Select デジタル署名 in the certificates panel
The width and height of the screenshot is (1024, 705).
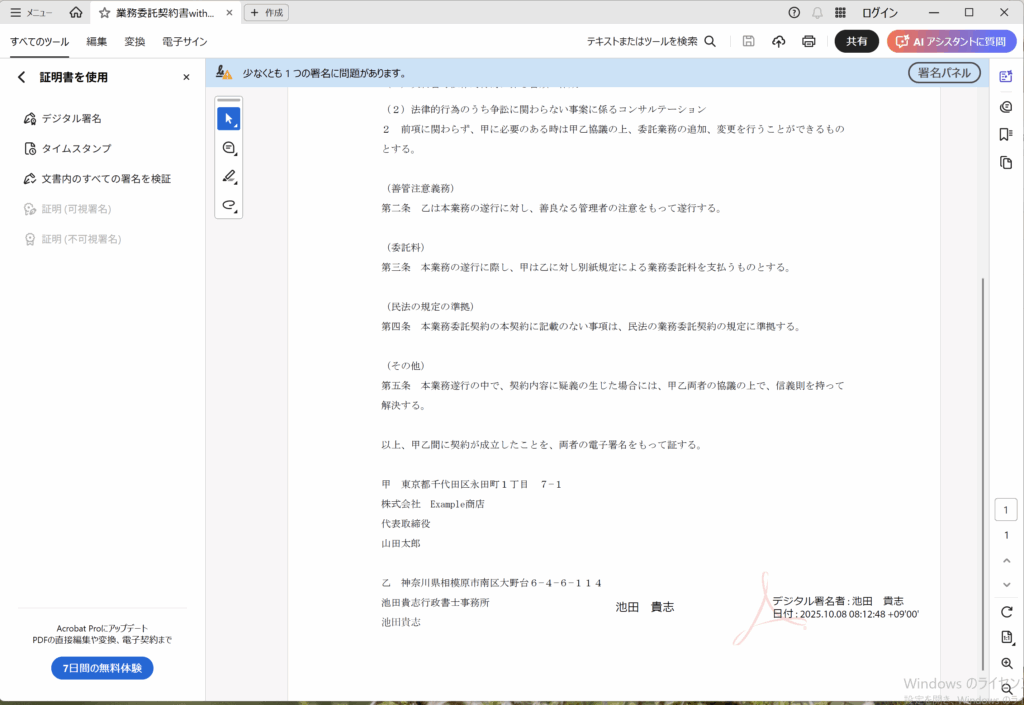[71, 118]
